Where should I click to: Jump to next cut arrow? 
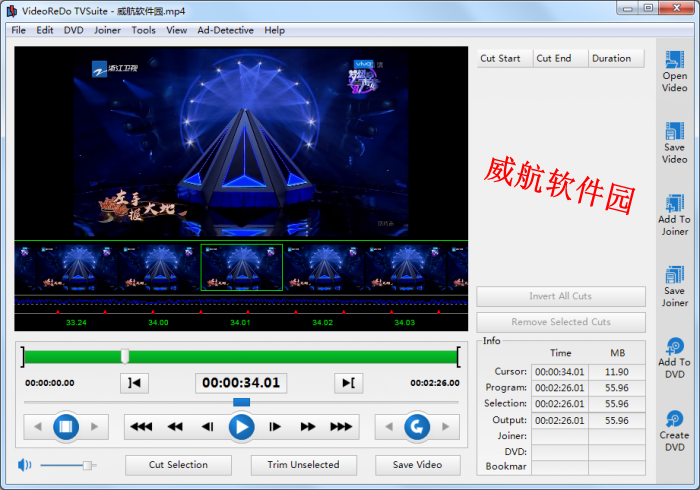click(x=446, y=427)
